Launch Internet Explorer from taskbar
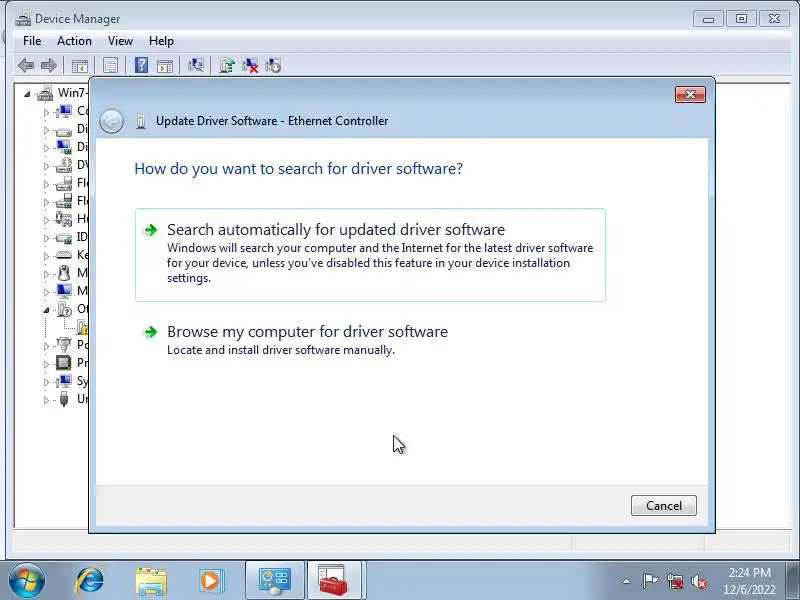The width and height of the screenshot is (800, 600). click(x=89, y=581)
